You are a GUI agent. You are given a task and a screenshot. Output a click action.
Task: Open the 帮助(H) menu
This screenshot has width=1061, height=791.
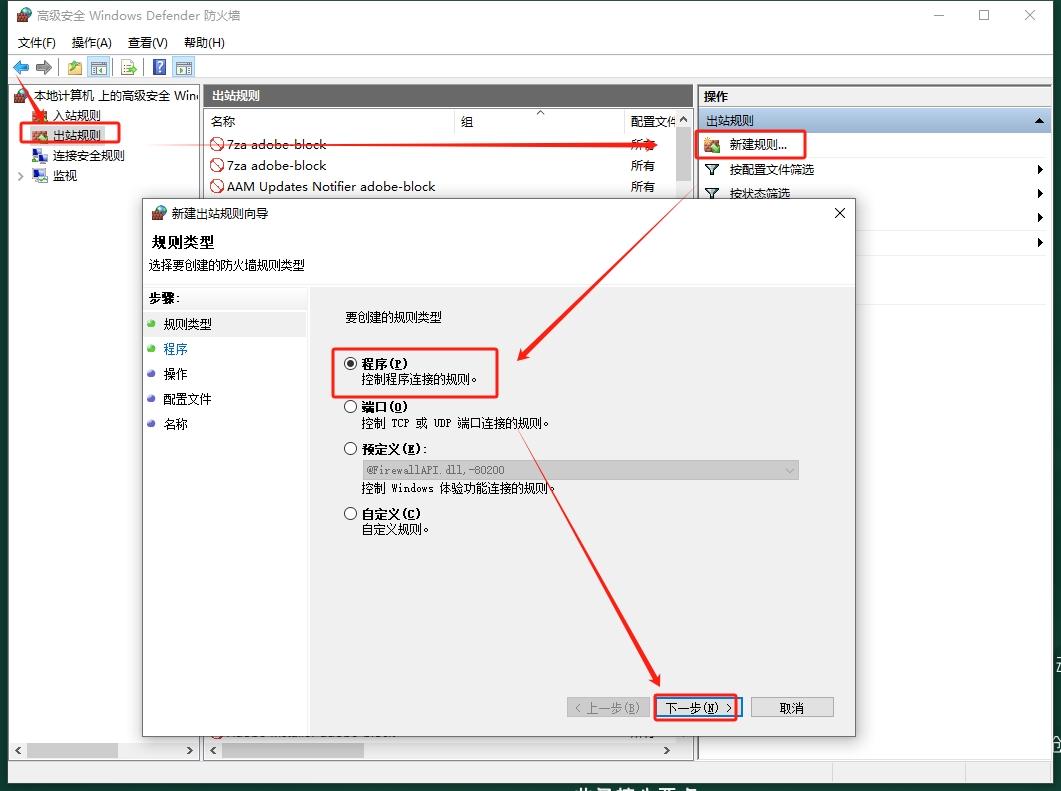tap(204, 43)
